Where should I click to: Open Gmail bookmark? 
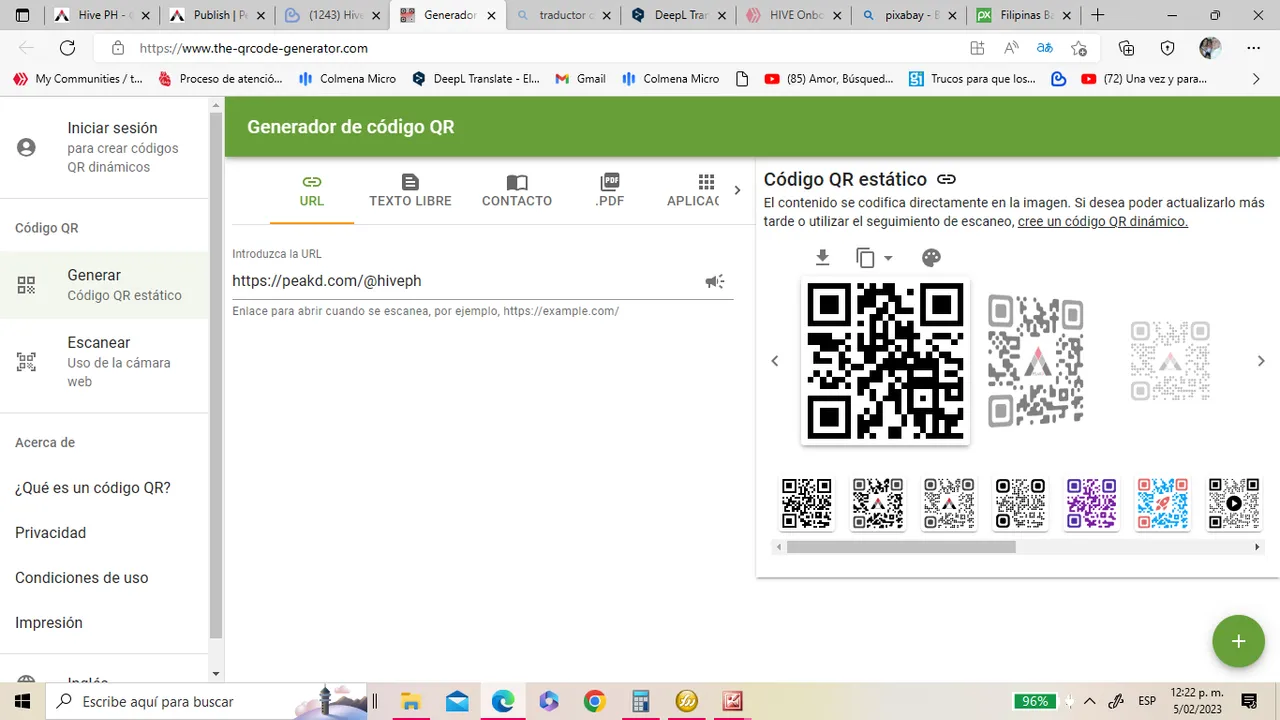(580, 78)
